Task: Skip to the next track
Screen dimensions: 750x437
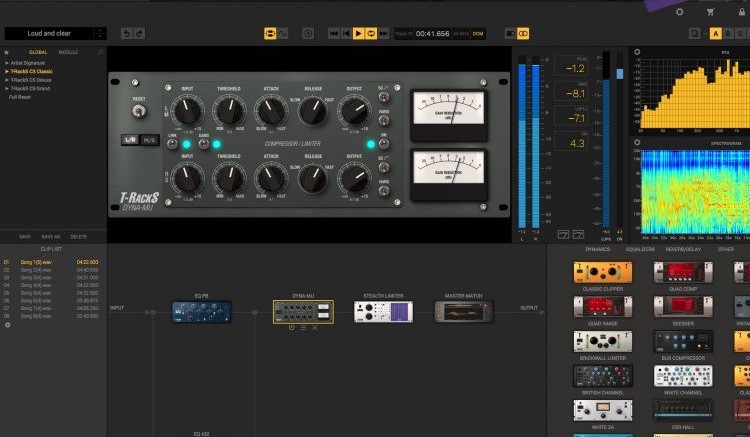Action: (x=383, y=33)
